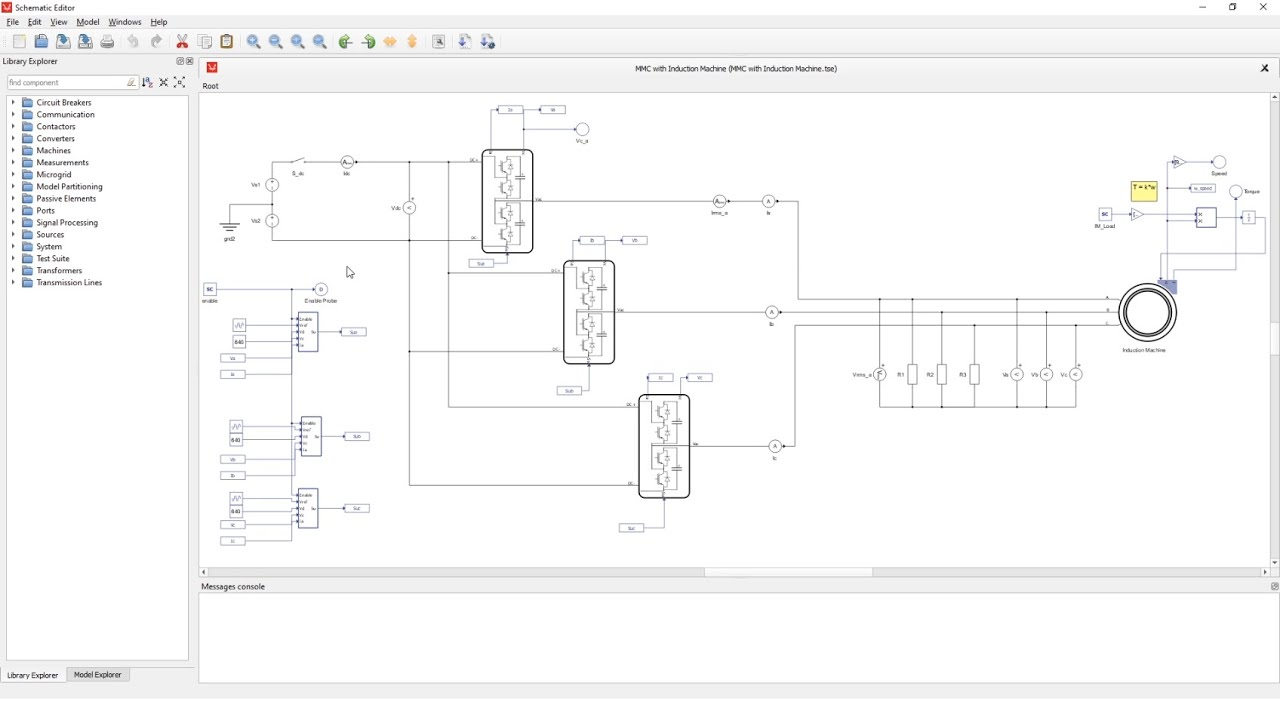Zoom out with the second magnifier icon

tap(276, 42)
